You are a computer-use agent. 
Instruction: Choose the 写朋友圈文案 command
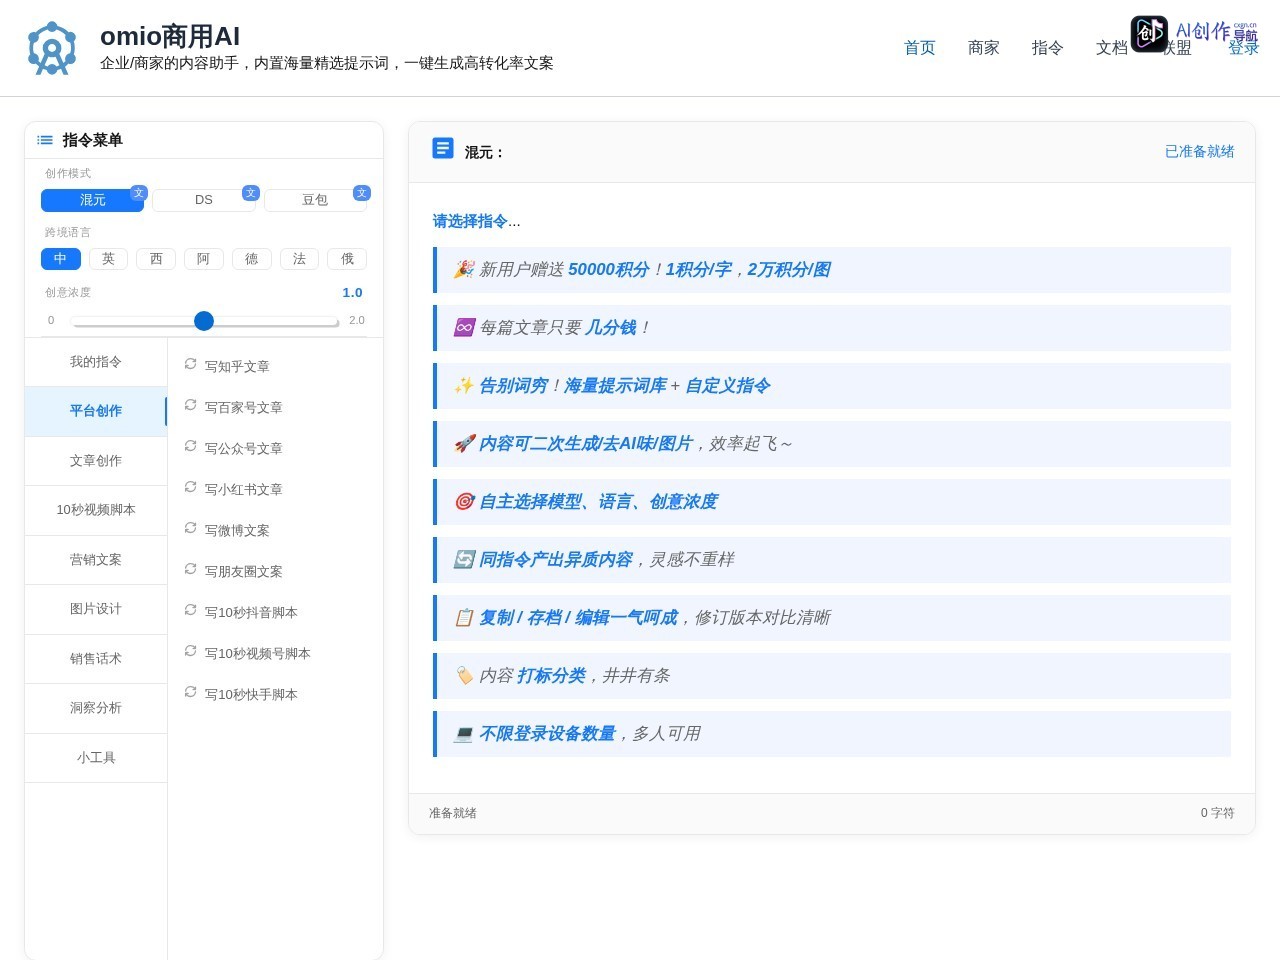click(244, 572)
